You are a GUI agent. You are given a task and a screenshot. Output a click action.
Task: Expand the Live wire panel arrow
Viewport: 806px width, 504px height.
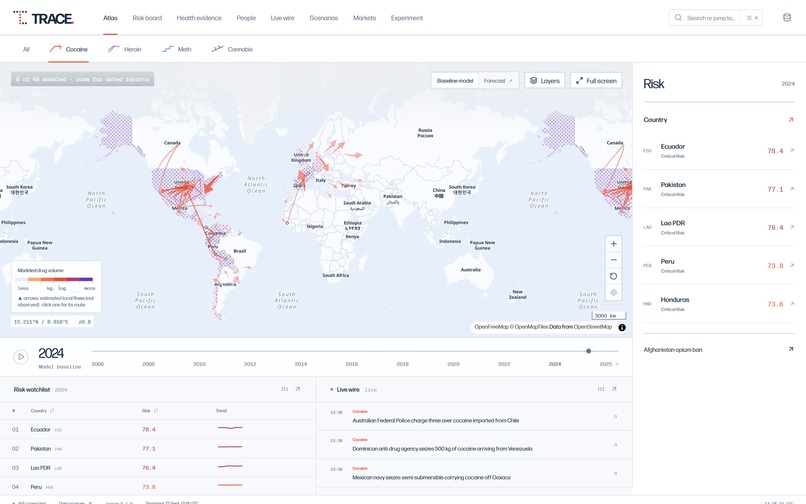coord(614,389)
